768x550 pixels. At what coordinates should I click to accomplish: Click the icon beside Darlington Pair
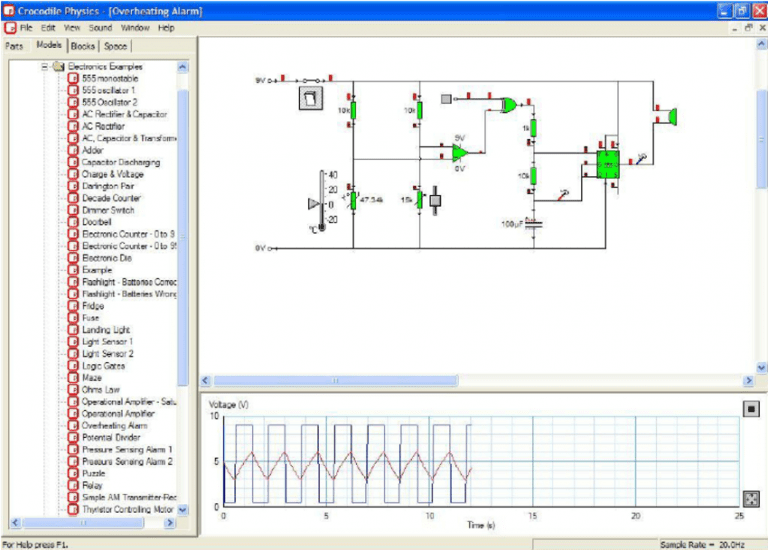[73, 186]
